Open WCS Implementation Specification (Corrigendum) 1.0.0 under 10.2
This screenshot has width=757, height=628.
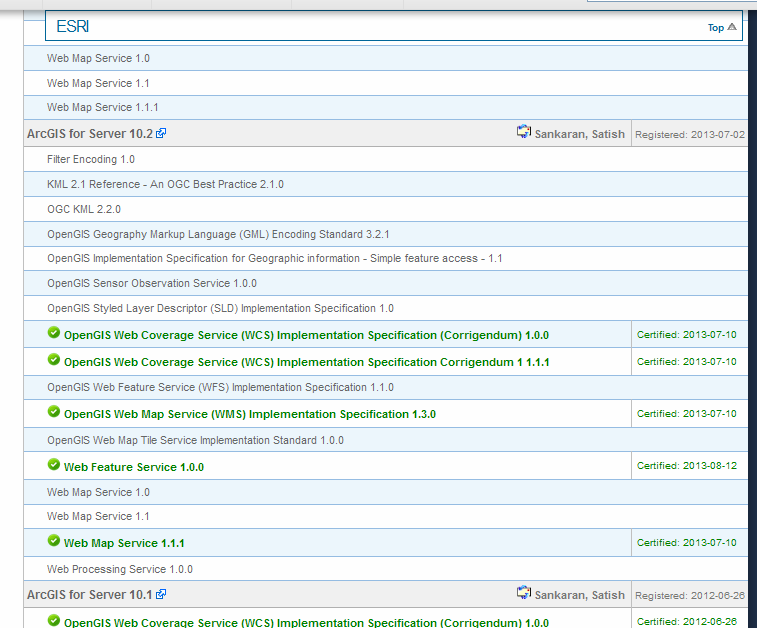[306, 335]
